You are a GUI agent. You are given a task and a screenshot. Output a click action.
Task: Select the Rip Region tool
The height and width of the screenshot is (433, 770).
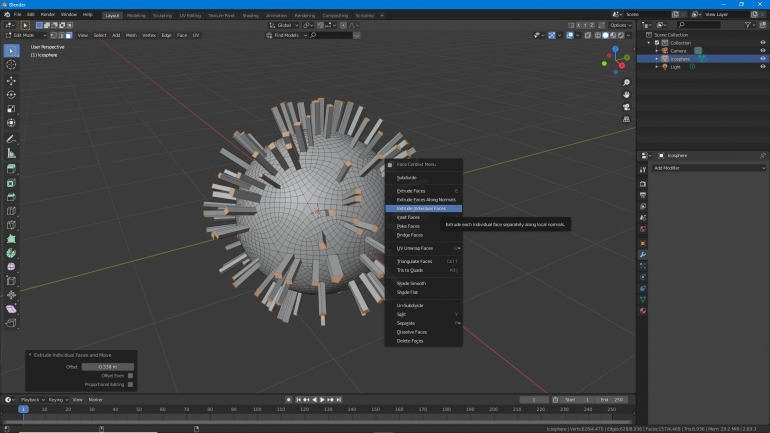click(x=11, y=323)
